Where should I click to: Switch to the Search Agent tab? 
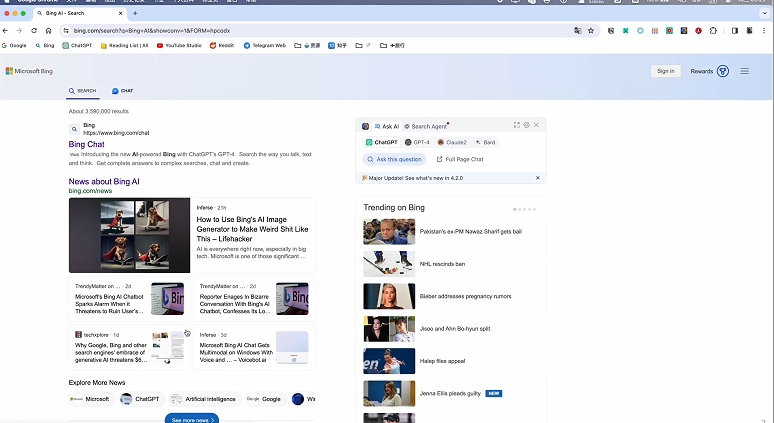(426, 126)
